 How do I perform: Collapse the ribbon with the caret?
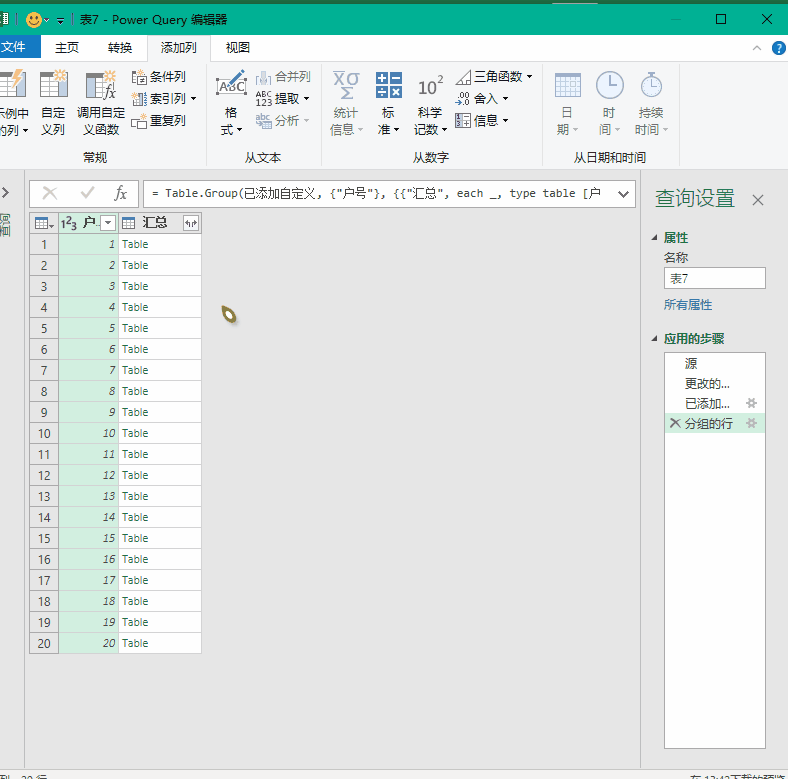pos(757,48)
